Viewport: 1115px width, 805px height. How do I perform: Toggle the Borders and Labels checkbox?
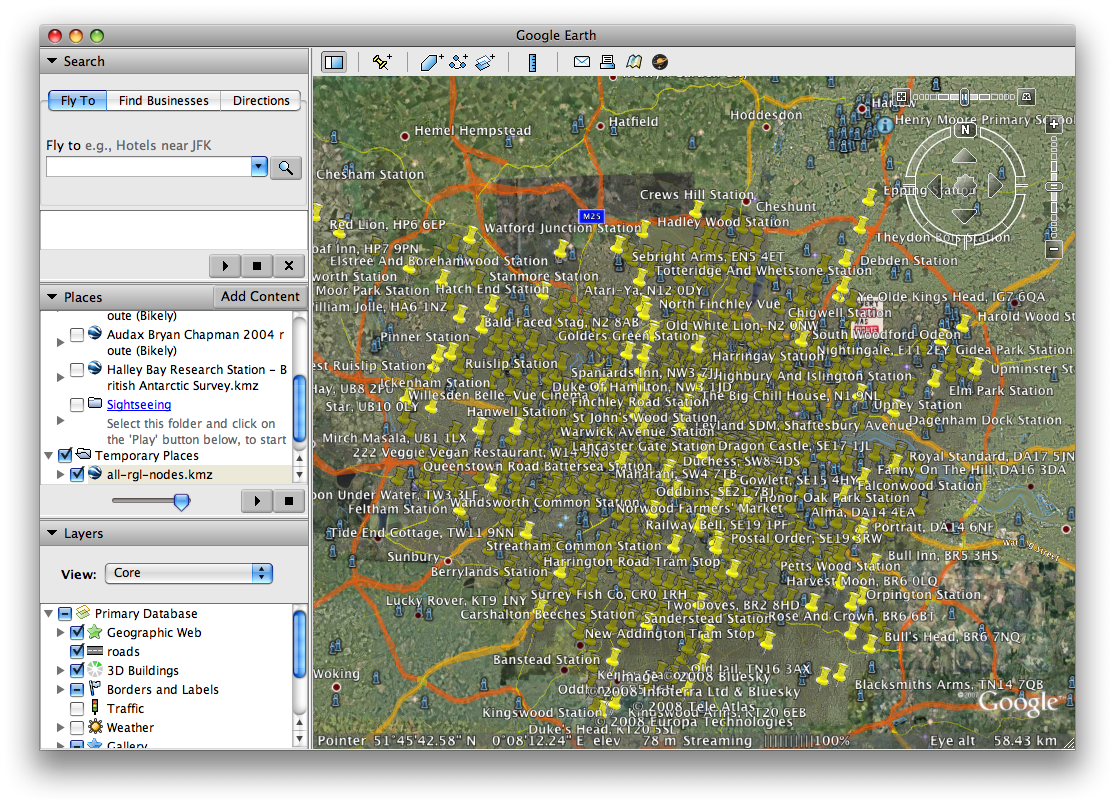77,689
